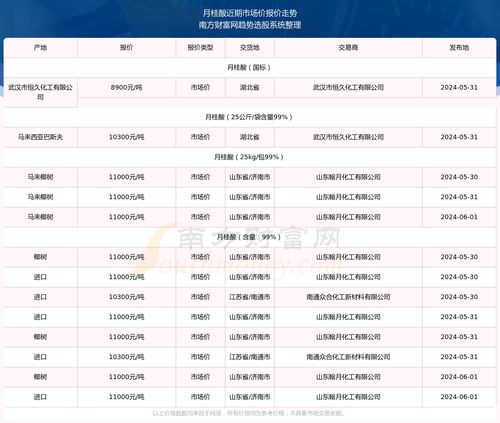Select the 交货地 column header

click(x=250, y=48)
